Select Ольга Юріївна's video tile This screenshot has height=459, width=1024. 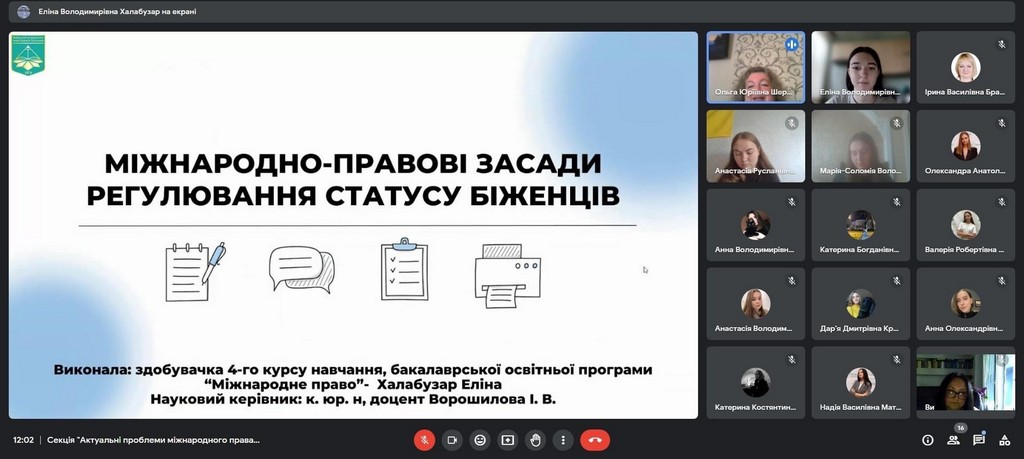pos(755,67)
